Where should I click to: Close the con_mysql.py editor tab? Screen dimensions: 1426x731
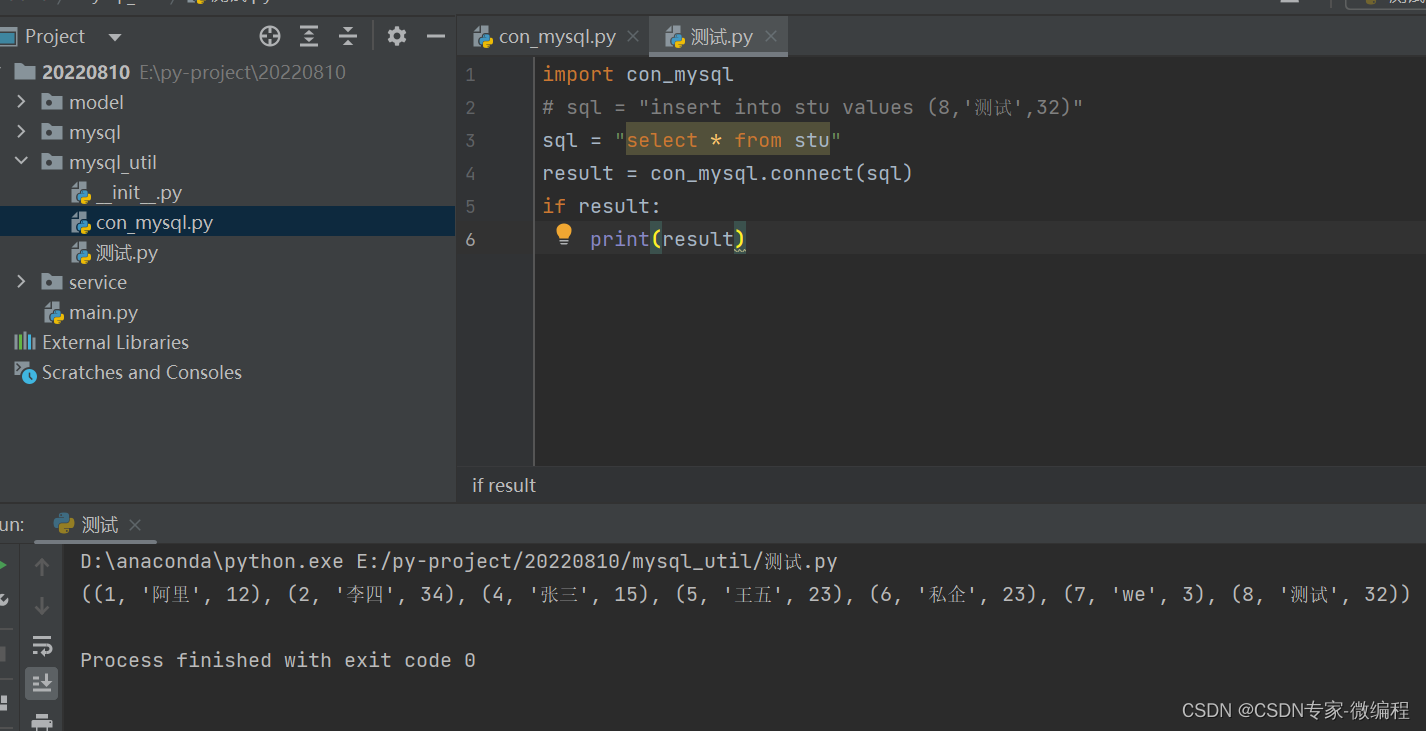pyautogui.click(x=633, y=37)
